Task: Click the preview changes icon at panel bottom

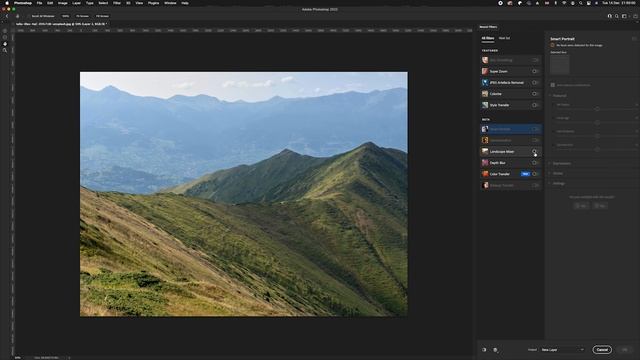Action: tap(484, 350)
